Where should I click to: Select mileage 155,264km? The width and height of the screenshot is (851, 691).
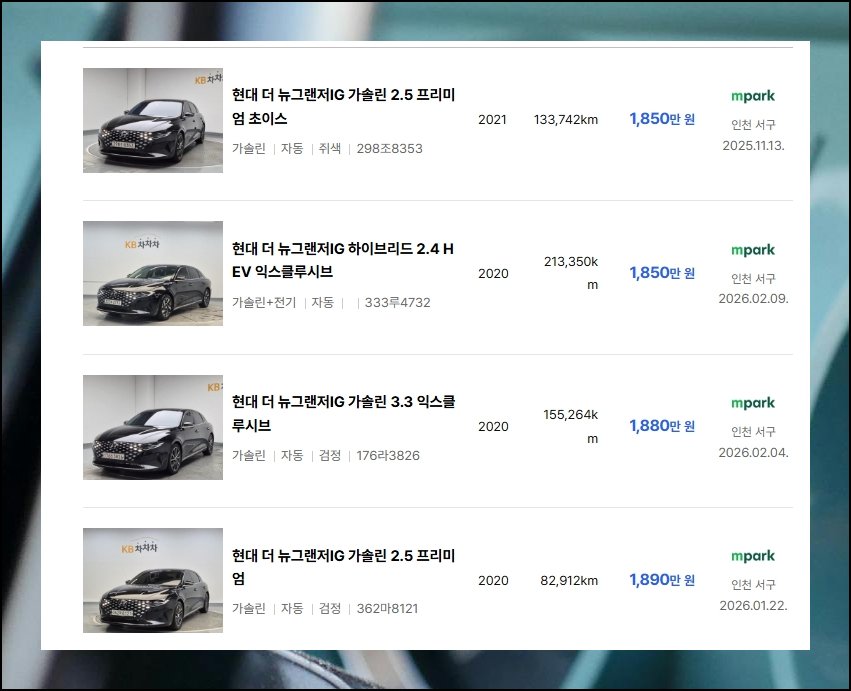point(571,426)
